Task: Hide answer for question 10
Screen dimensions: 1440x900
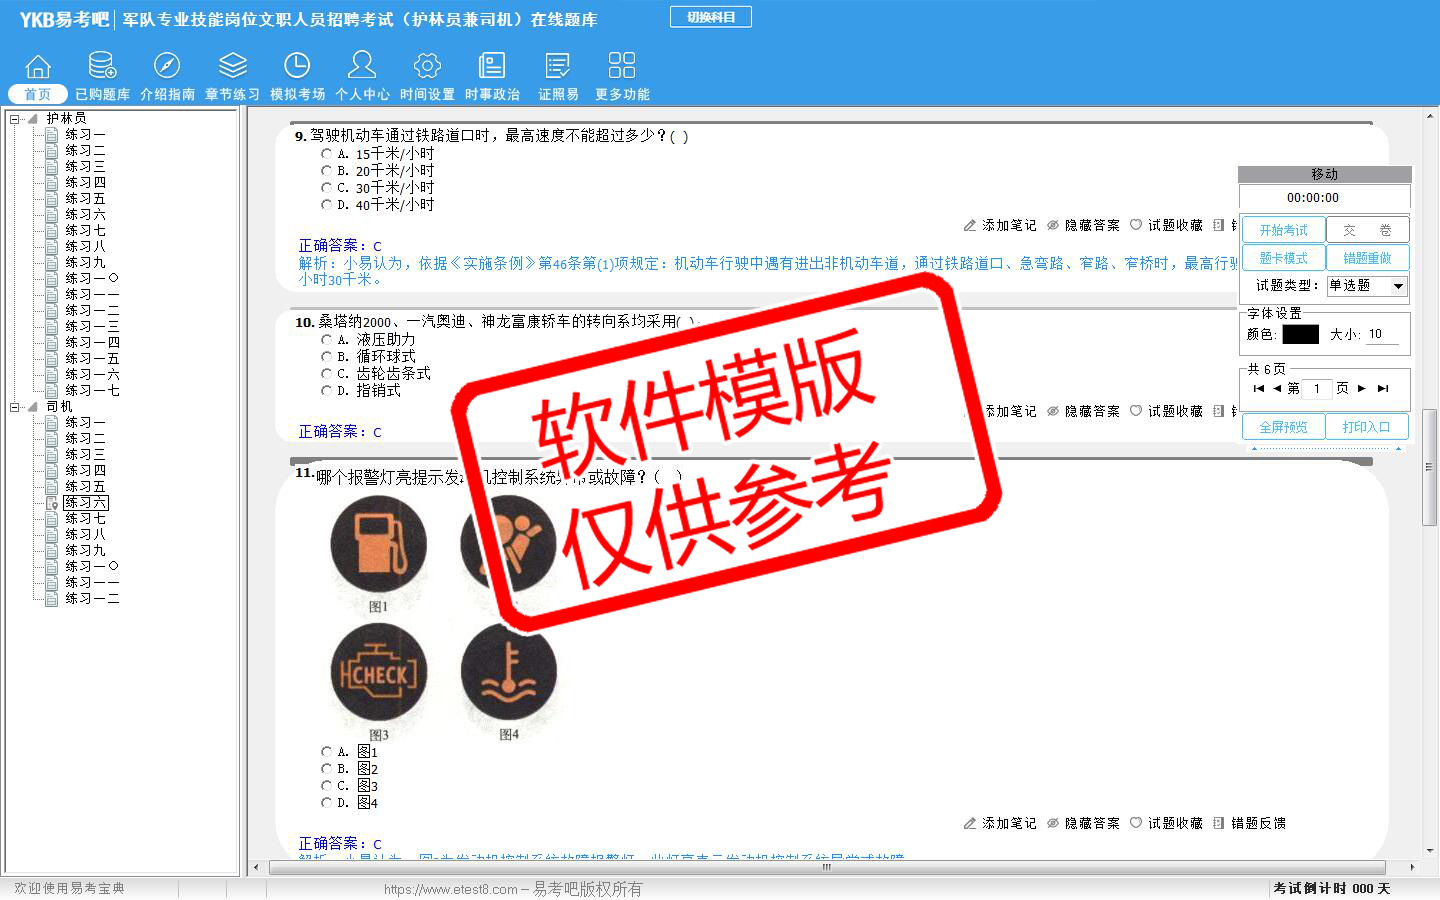Action: 1083,411
